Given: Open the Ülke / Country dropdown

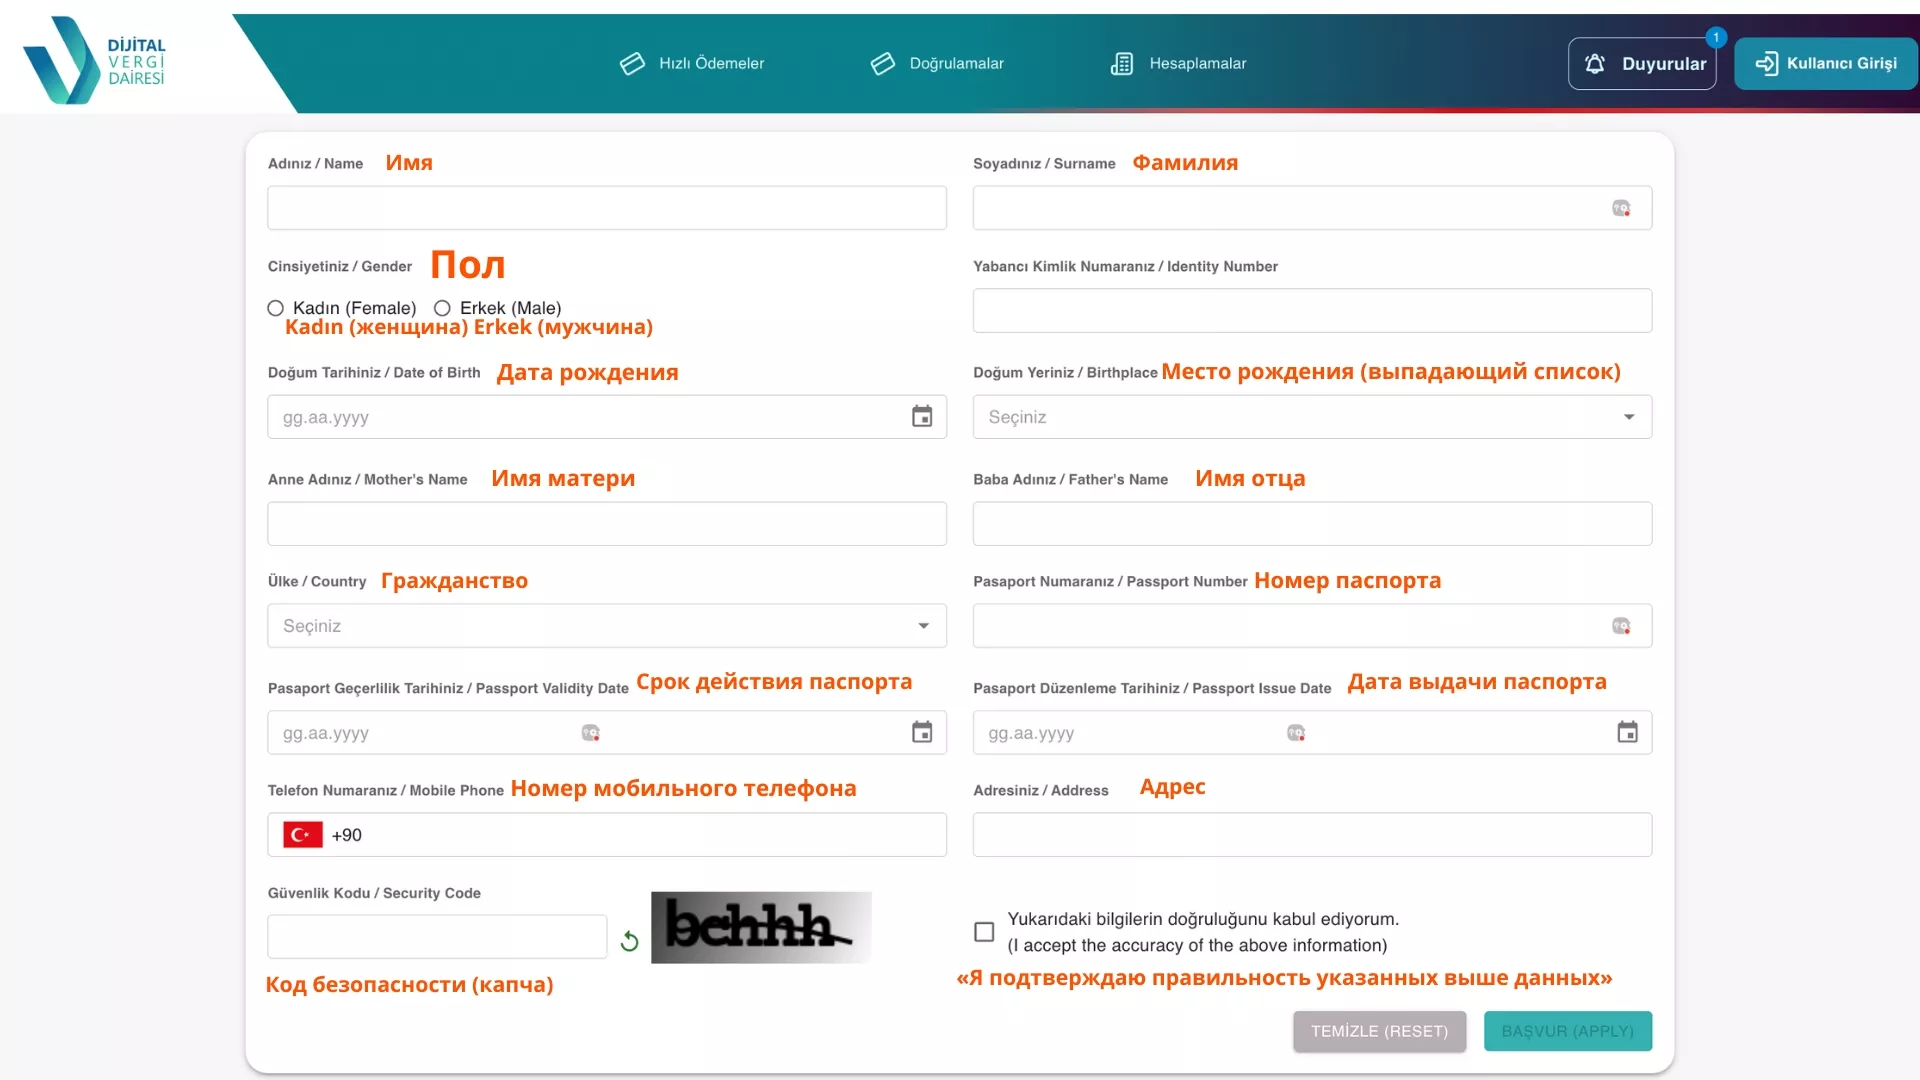Looking at the screenshot, I should pyautogui.click(x=607, y=626).
